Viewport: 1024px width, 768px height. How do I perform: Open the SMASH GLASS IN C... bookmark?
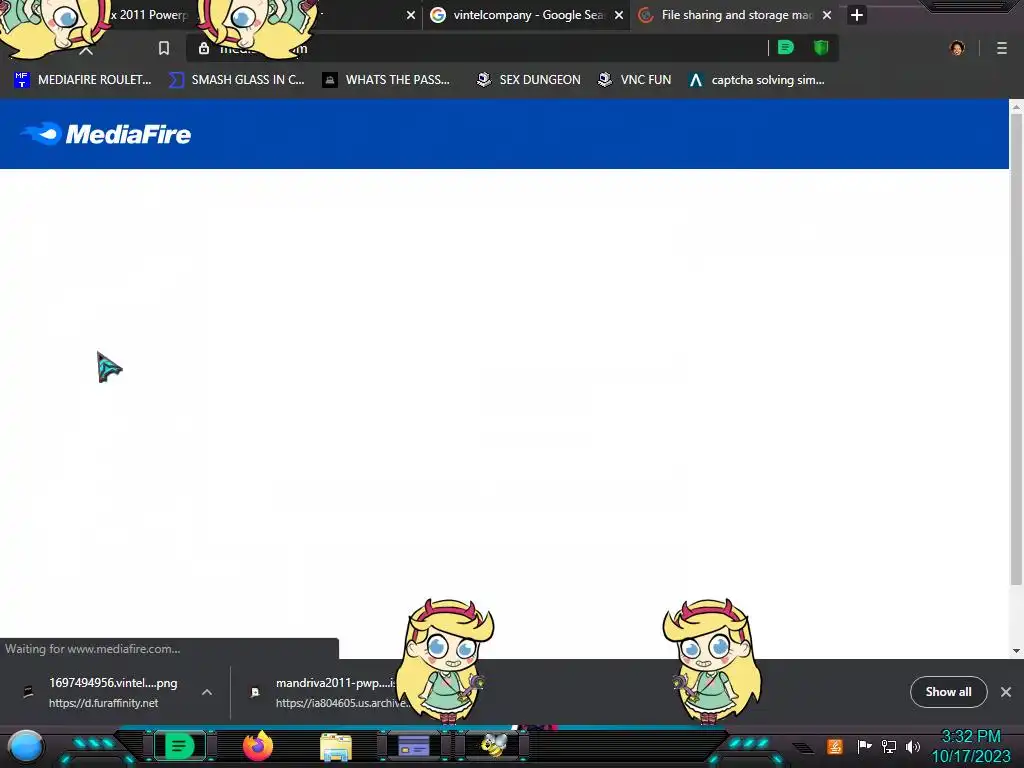(x=236, y=80)
